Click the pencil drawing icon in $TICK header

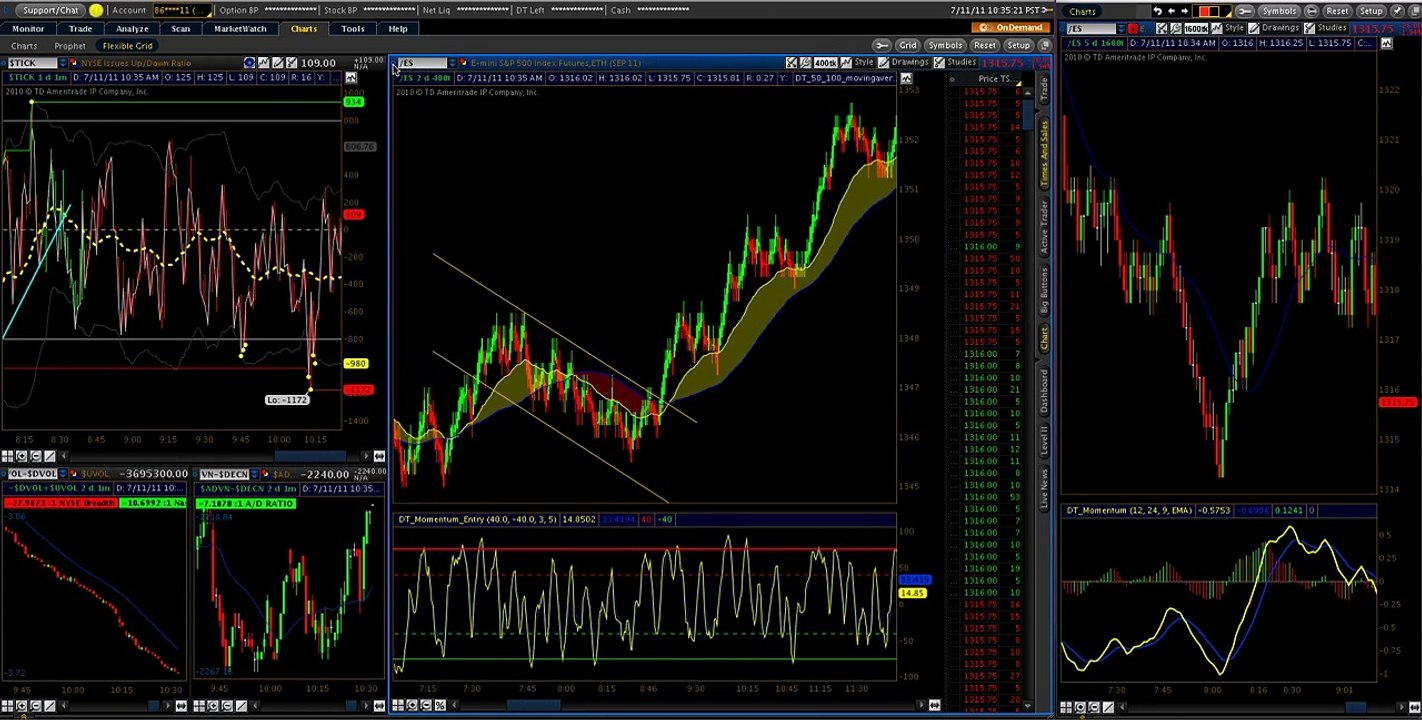click(x=277, y=63)
